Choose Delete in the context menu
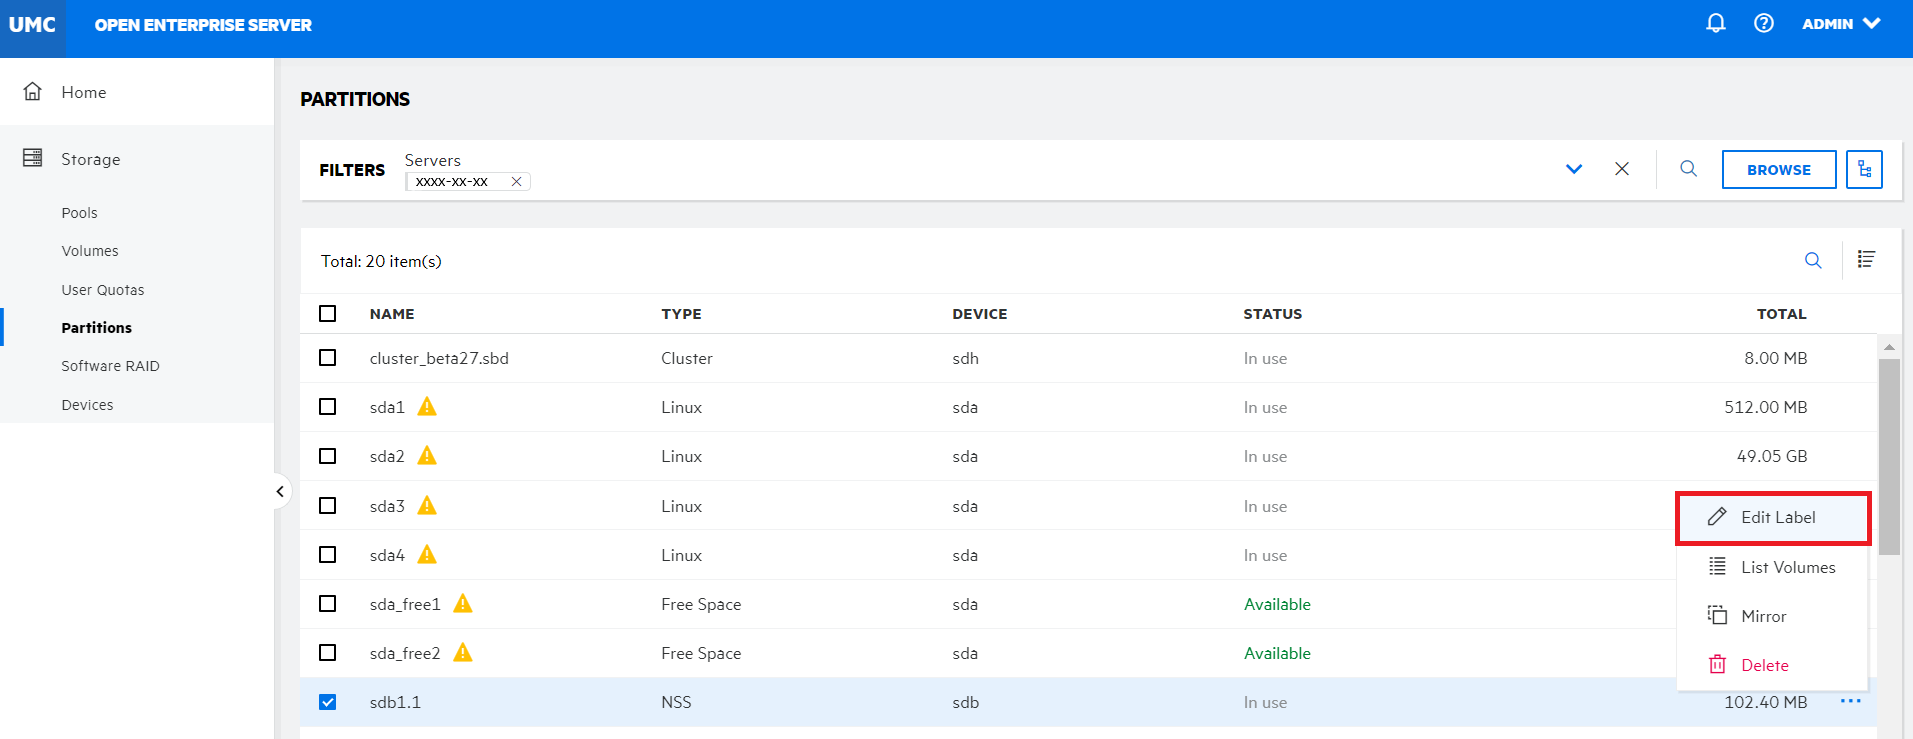The image size is (1913, 739). pos(1764,665)
